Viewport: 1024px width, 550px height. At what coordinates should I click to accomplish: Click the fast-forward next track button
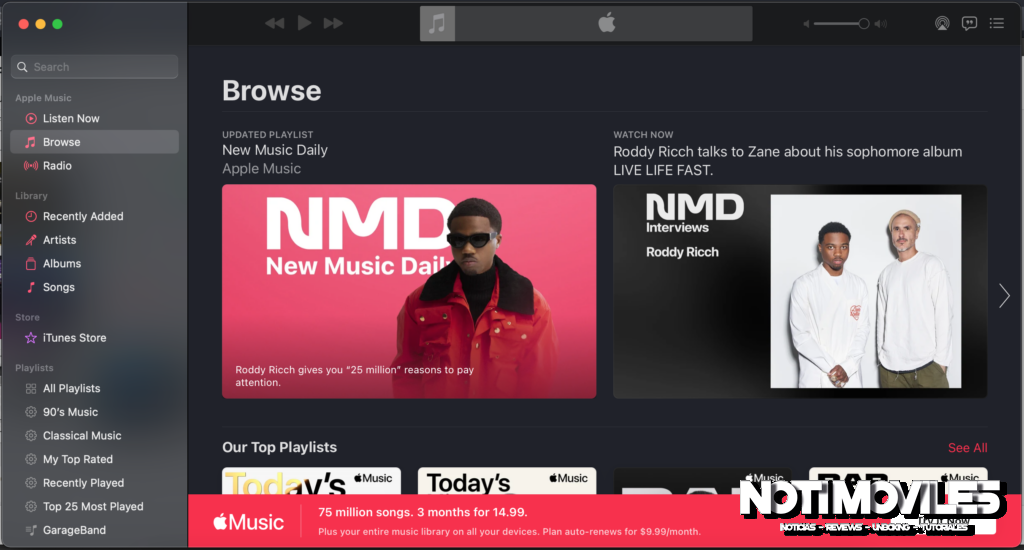coord(333,24)
